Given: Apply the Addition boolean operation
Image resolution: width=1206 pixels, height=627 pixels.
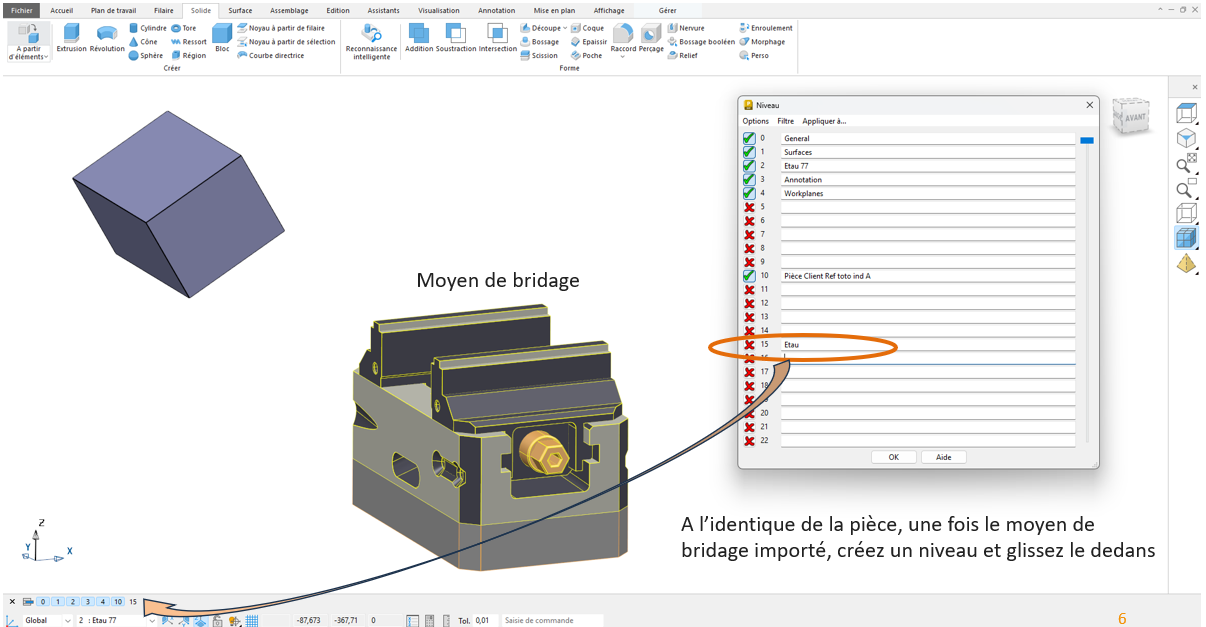Looking at the screenshot, I should (419, 39).
